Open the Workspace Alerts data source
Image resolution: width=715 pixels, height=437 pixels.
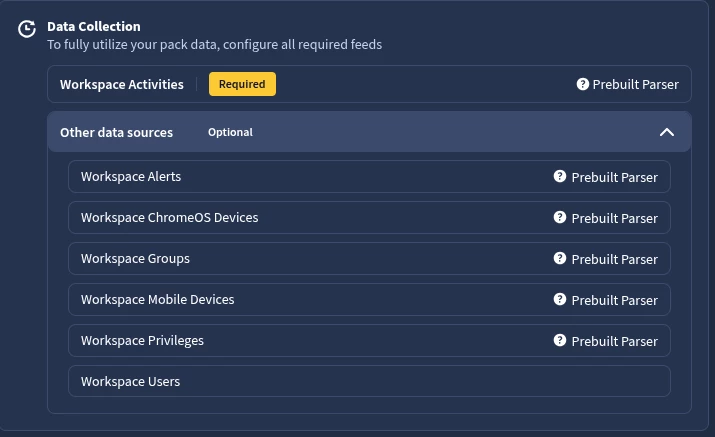pyautogui.click(x=131, y=177)
